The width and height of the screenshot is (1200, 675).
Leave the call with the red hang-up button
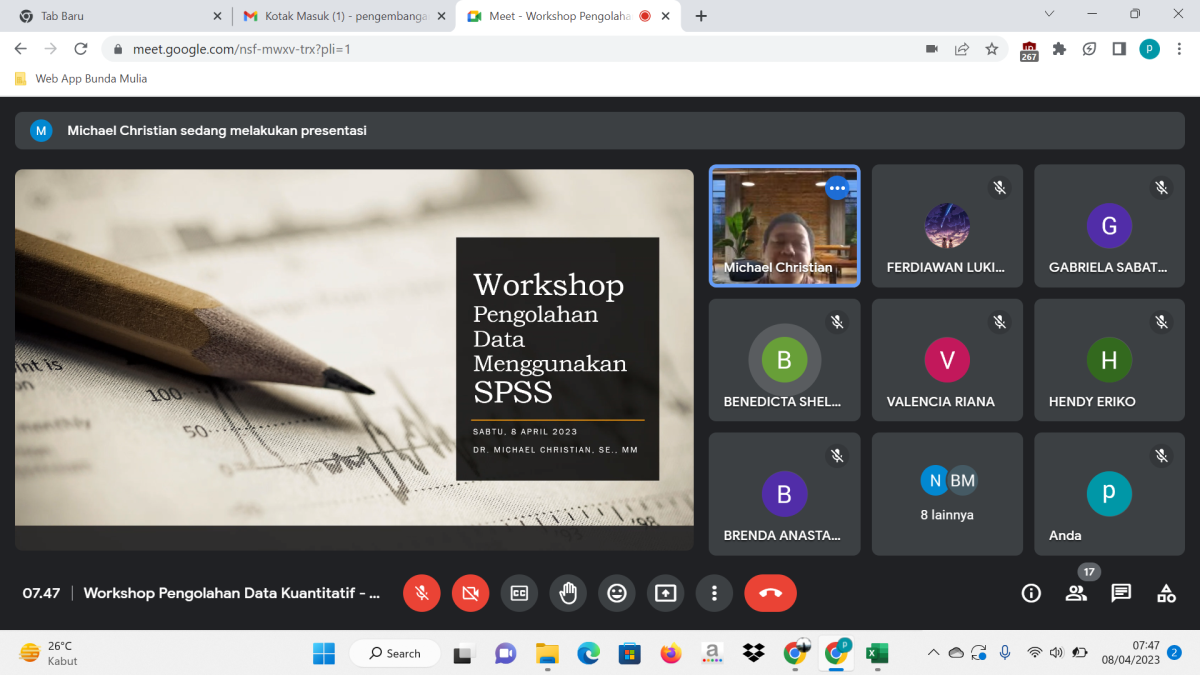coord(770,593)
